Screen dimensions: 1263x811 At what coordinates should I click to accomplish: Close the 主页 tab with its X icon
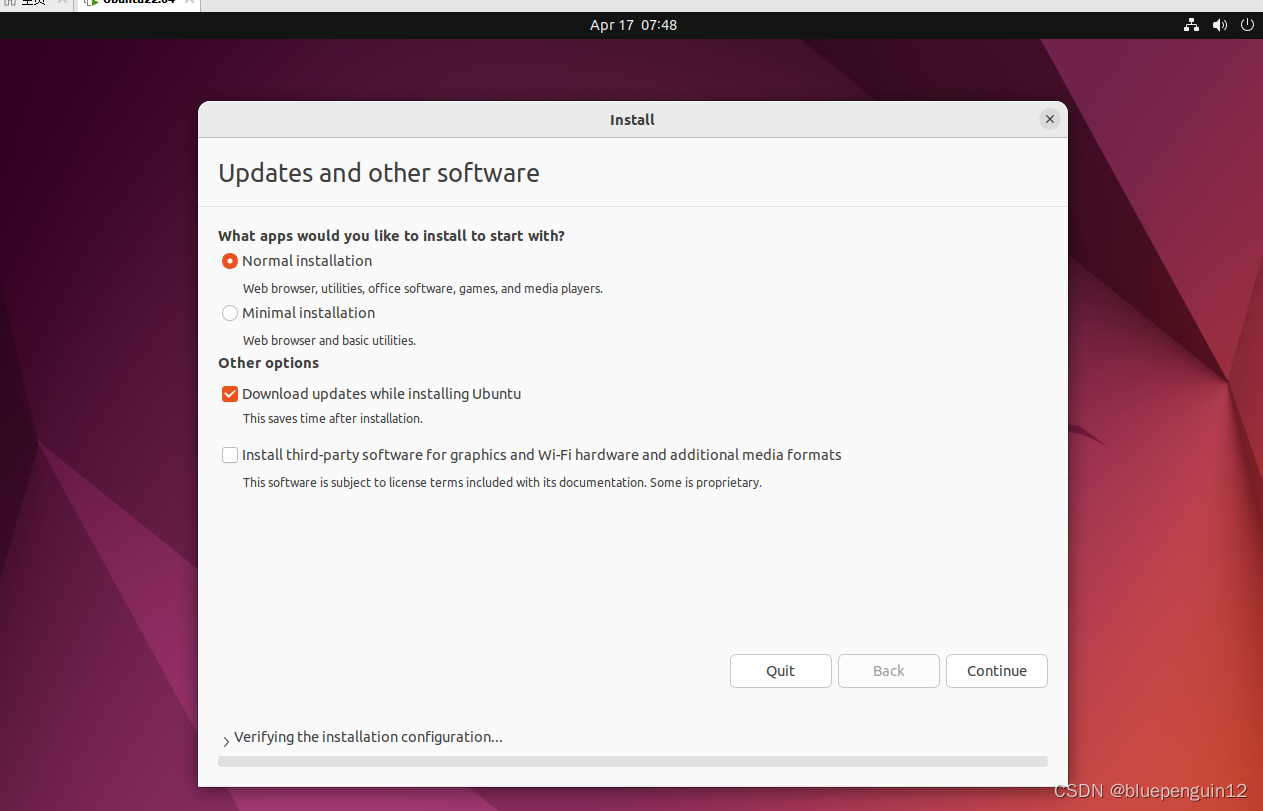click(x=63, y=4)
